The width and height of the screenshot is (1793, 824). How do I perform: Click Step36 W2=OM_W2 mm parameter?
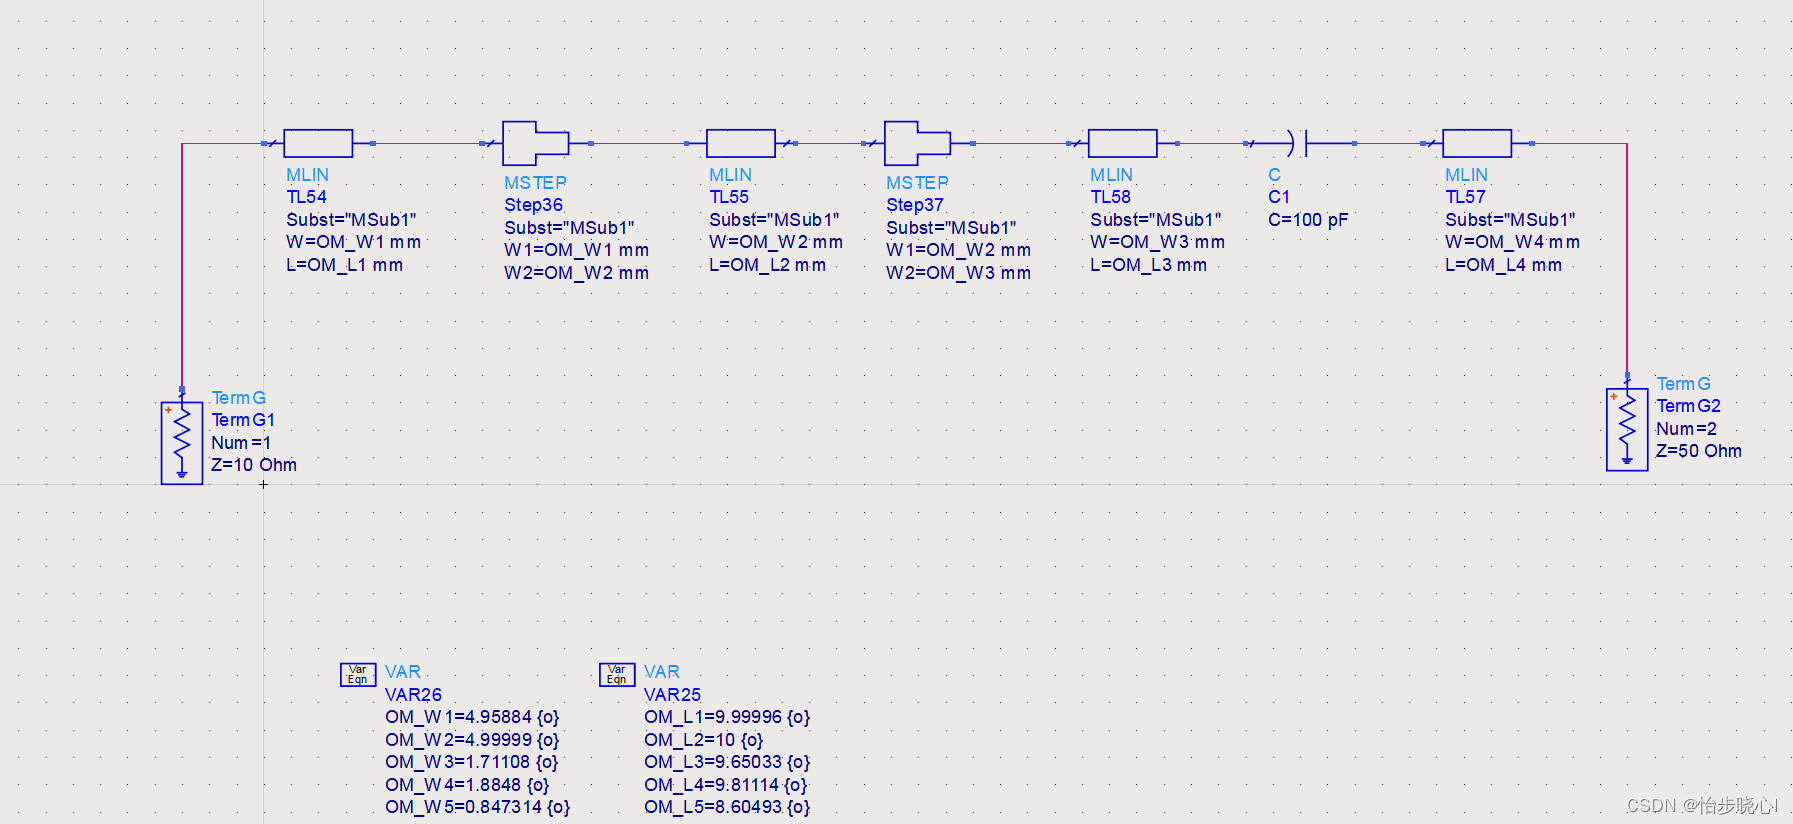click(577, 273)
